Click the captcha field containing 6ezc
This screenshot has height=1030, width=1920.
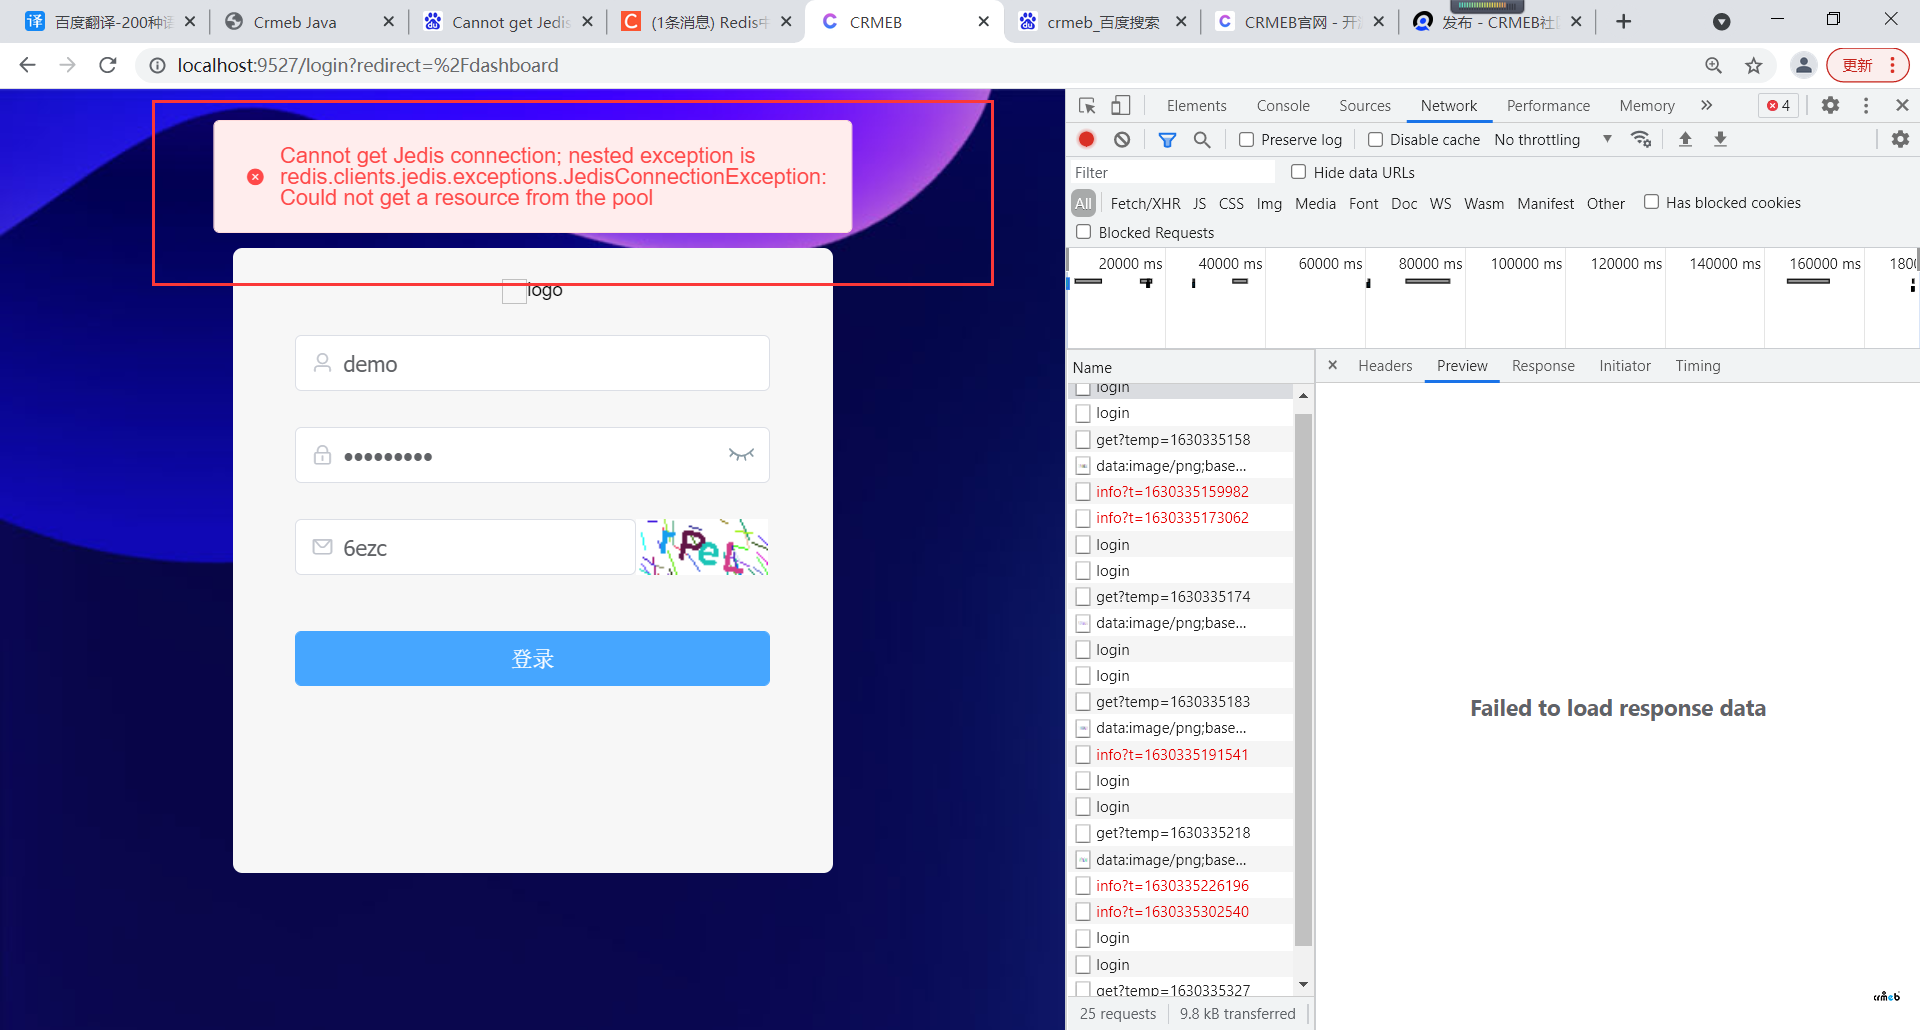[465, 547]
